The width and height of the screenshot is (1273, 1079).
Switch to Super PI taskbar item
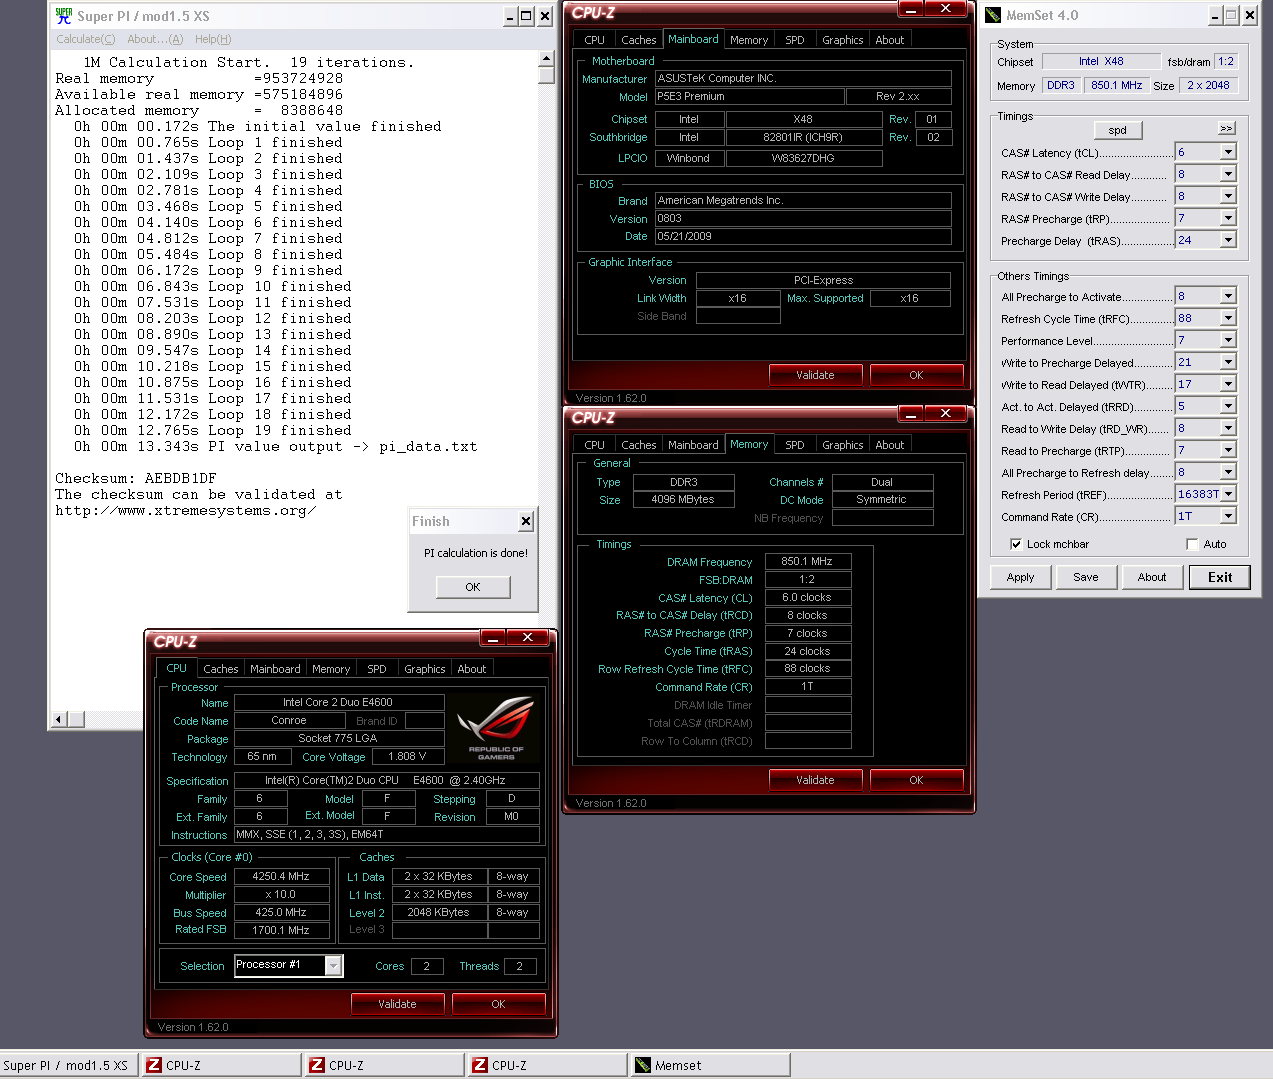click(x=68, y=1065)
